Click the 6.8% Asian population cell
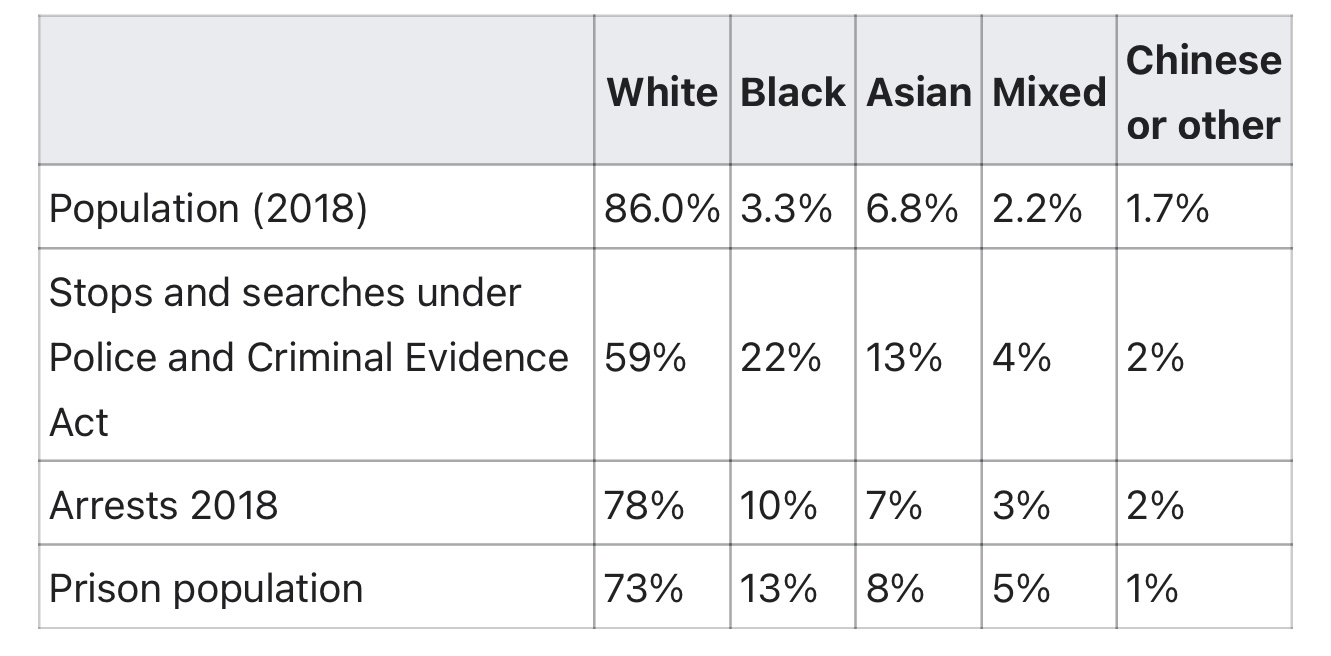This screenshot has width=1331, height=656. coord(912,208)
